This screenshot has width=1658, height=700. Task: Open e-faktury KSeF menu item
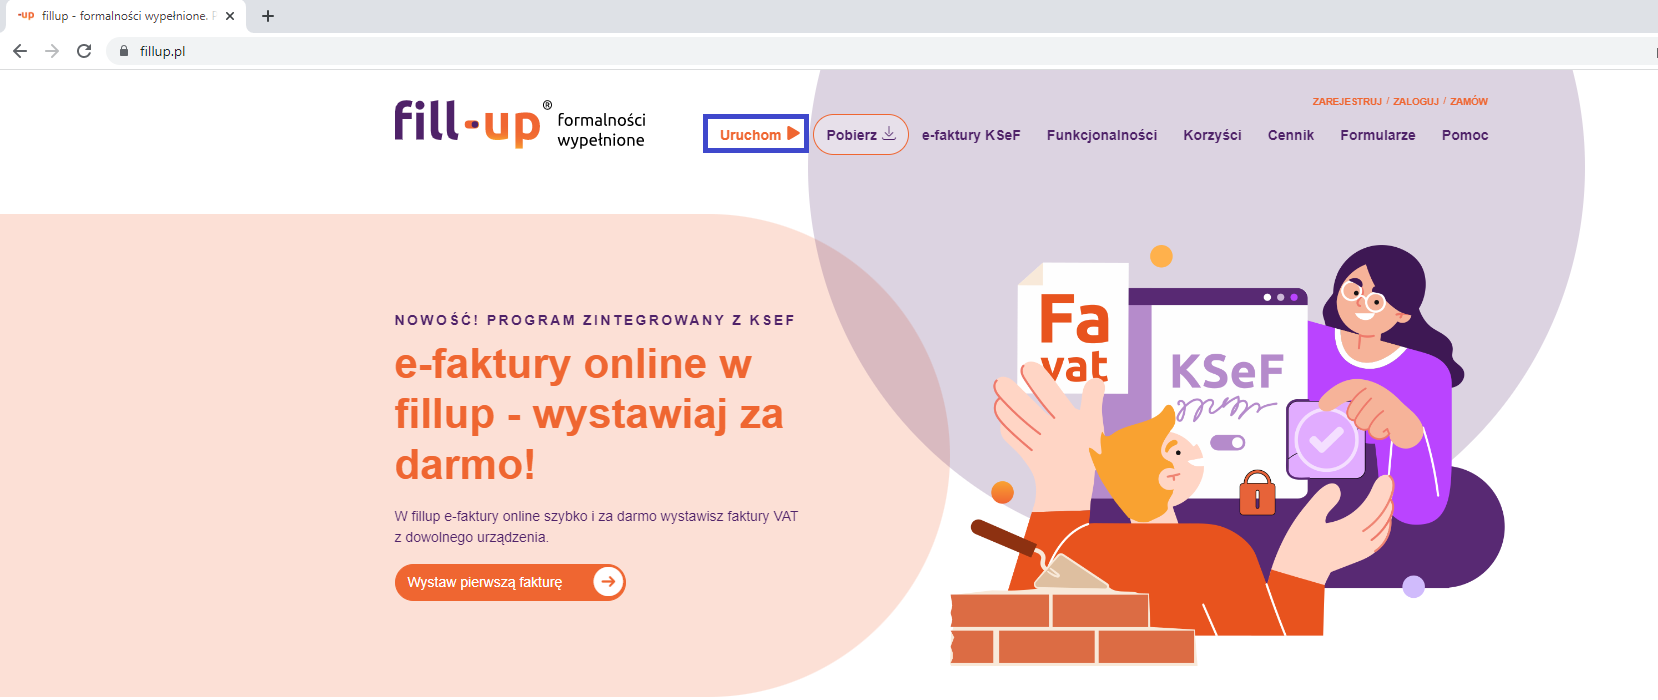tap(971, 135)
